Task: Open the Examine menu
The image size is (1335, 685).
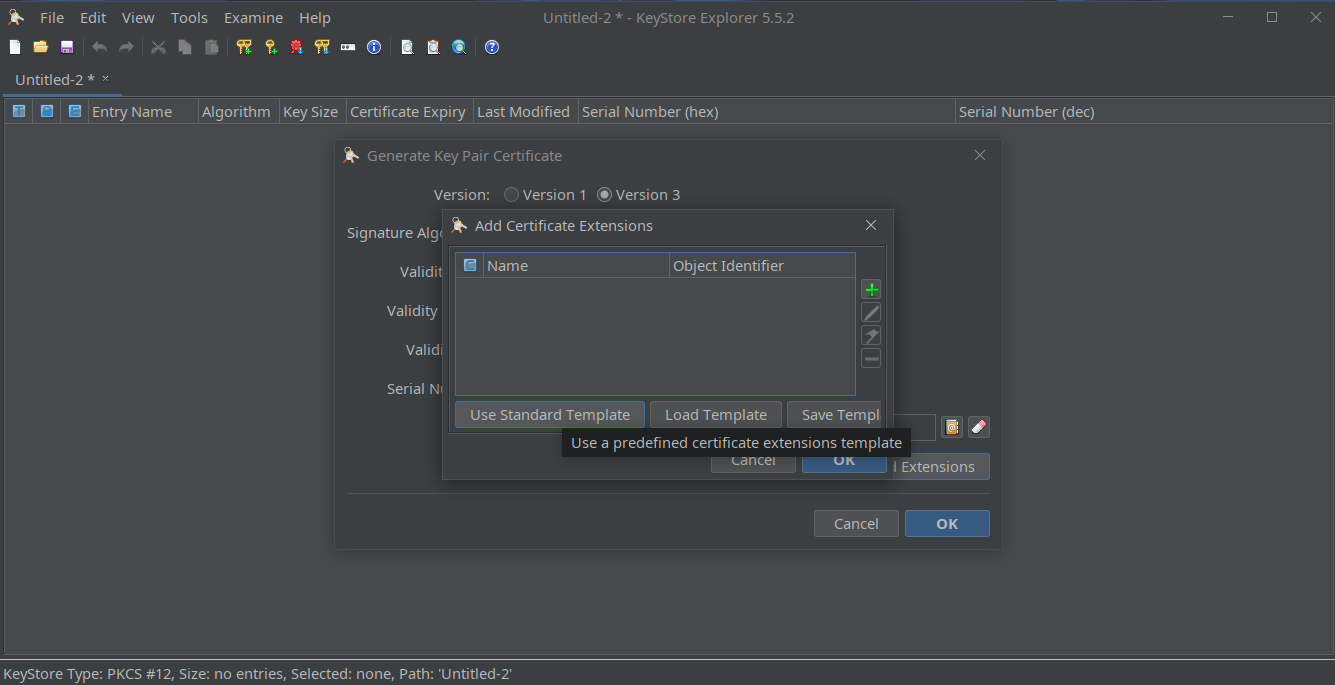Action: tap(253, 18)
